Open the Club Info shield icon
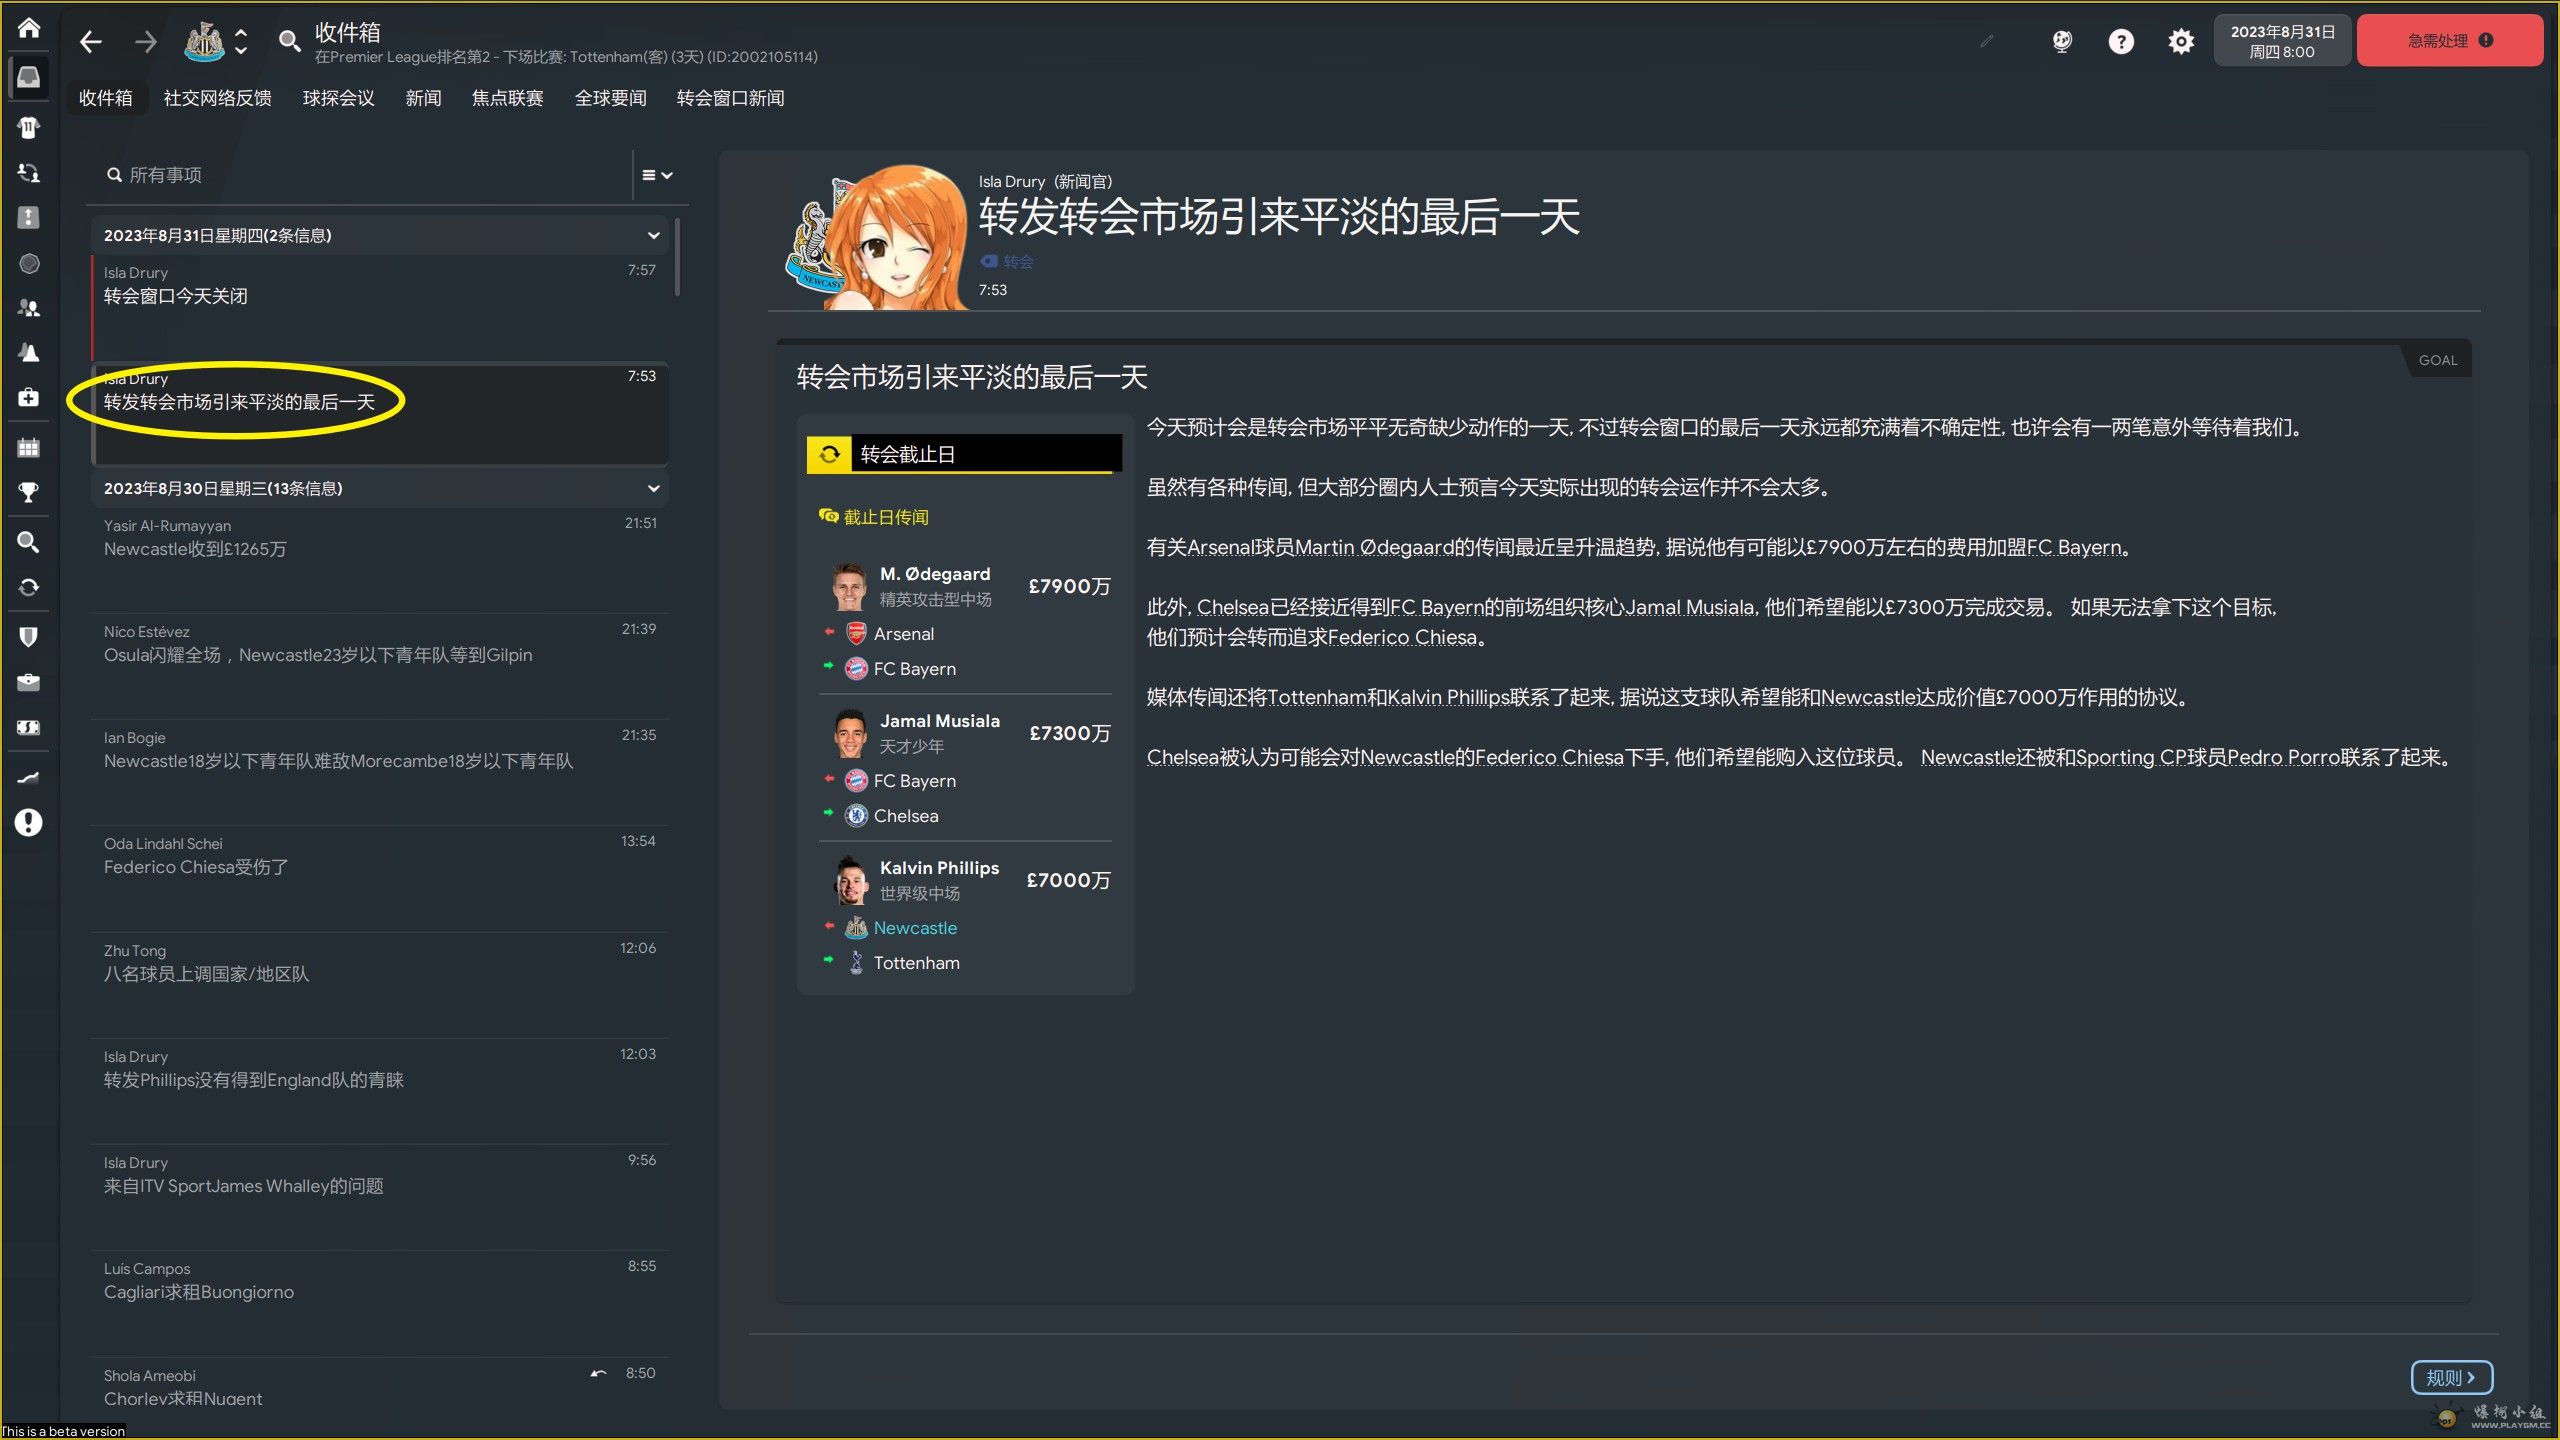Screen dimensions: 2560x1440 tap(29, 637)
